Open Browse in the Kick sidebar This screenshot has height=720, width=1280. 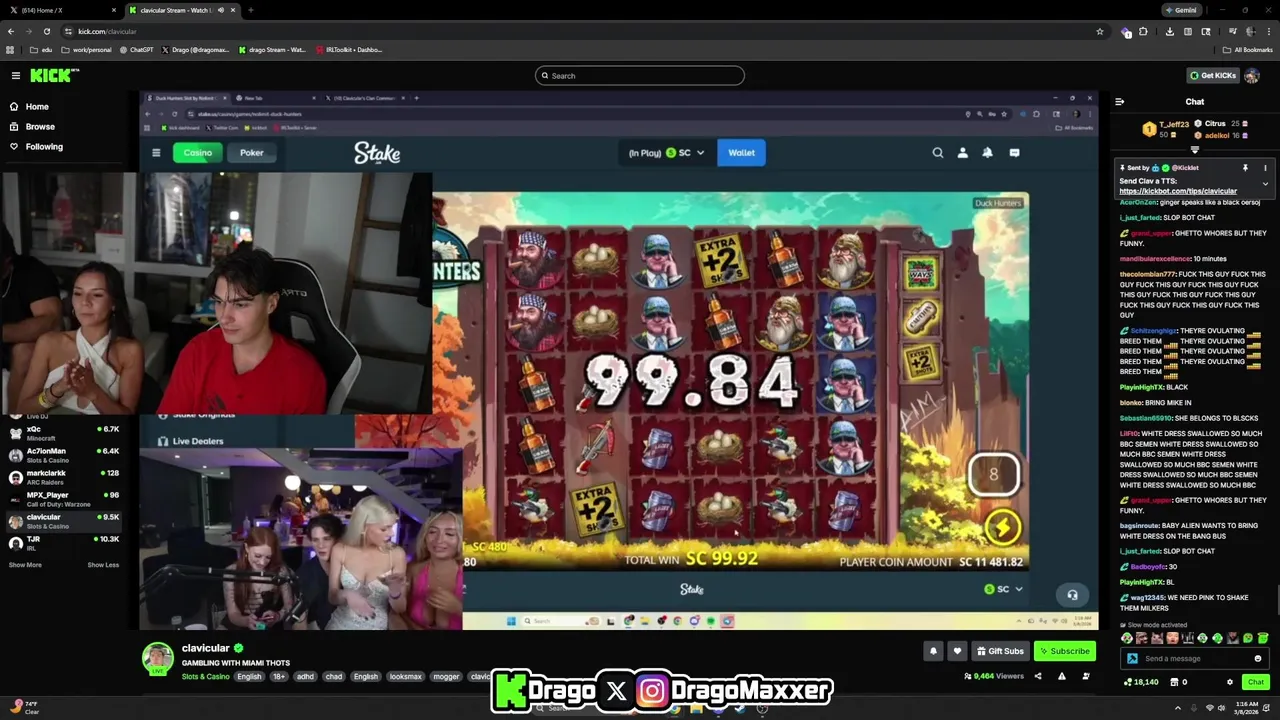pyautogui.click(x=40, y=127)
